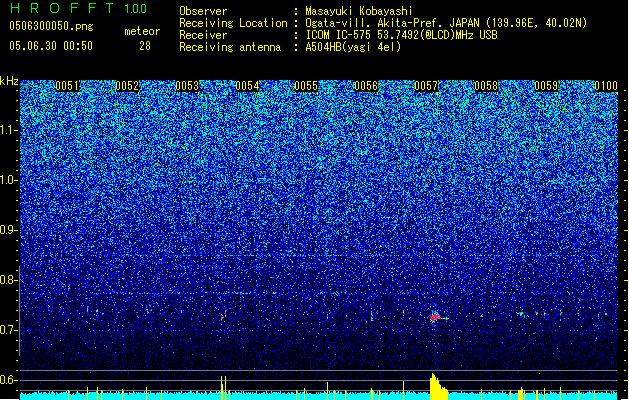Click the kHz axis unit label
629x400 pixels.
click(x=9, y=81)
